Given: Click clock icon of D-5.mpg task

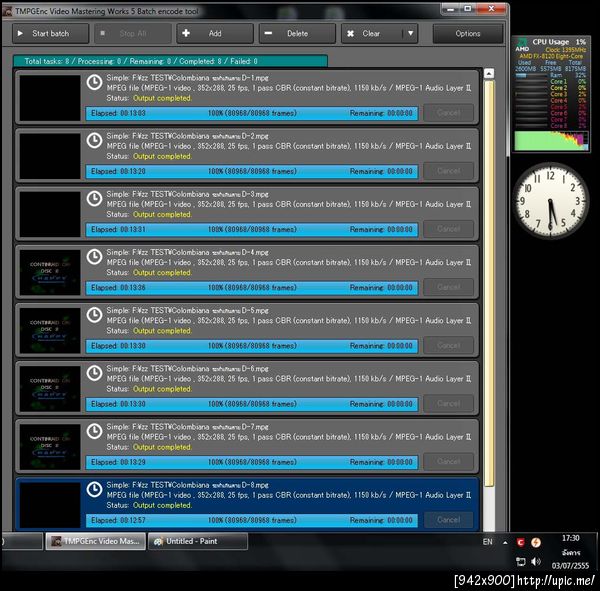Looking at the screenshot, I should click(x=94, y=315).
